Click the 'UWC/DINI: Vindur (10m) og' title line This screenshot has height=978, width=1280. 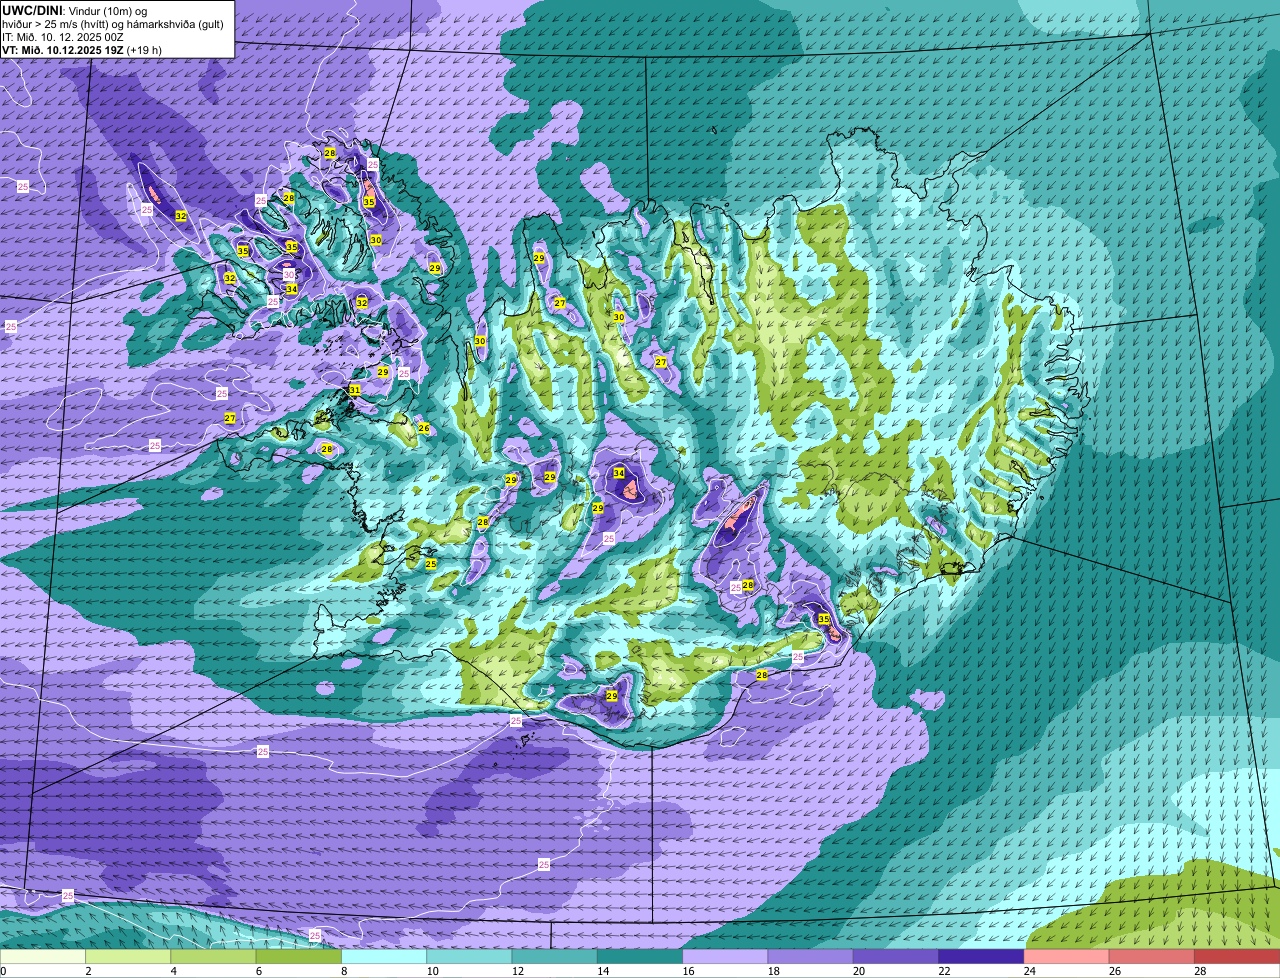[75, 10]
